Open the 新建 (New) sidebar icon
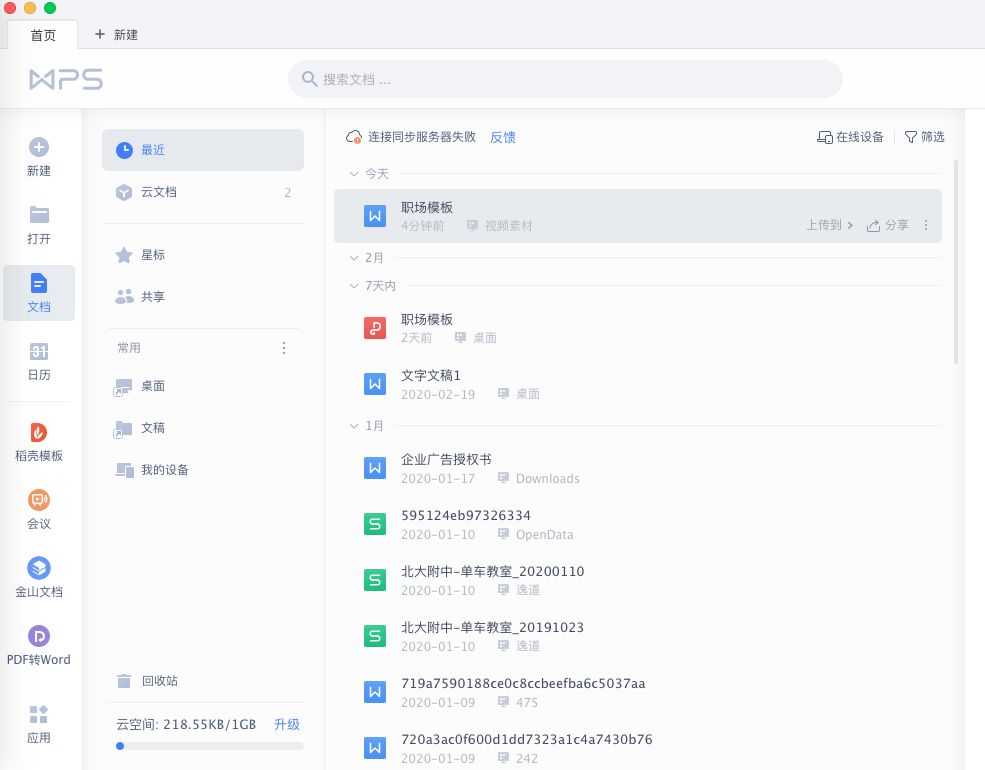985x770 pixels. point(38,158)
